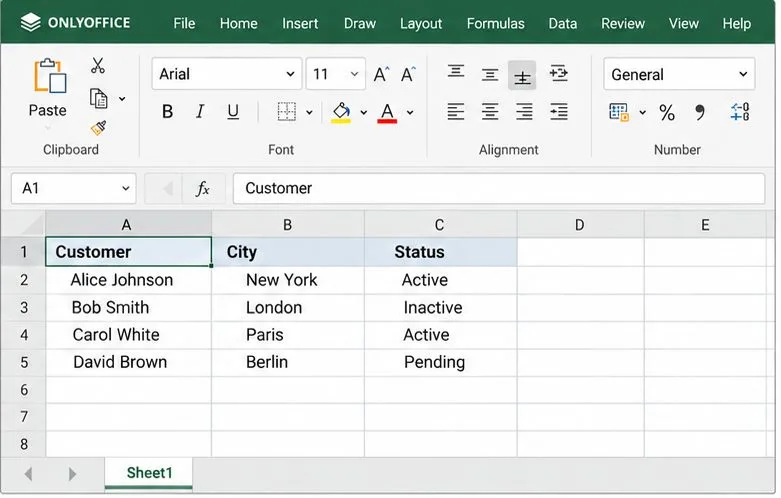This screenshot has height=498, width=781.
Task: Toggle the bottom align button
Action: [522, 75]
